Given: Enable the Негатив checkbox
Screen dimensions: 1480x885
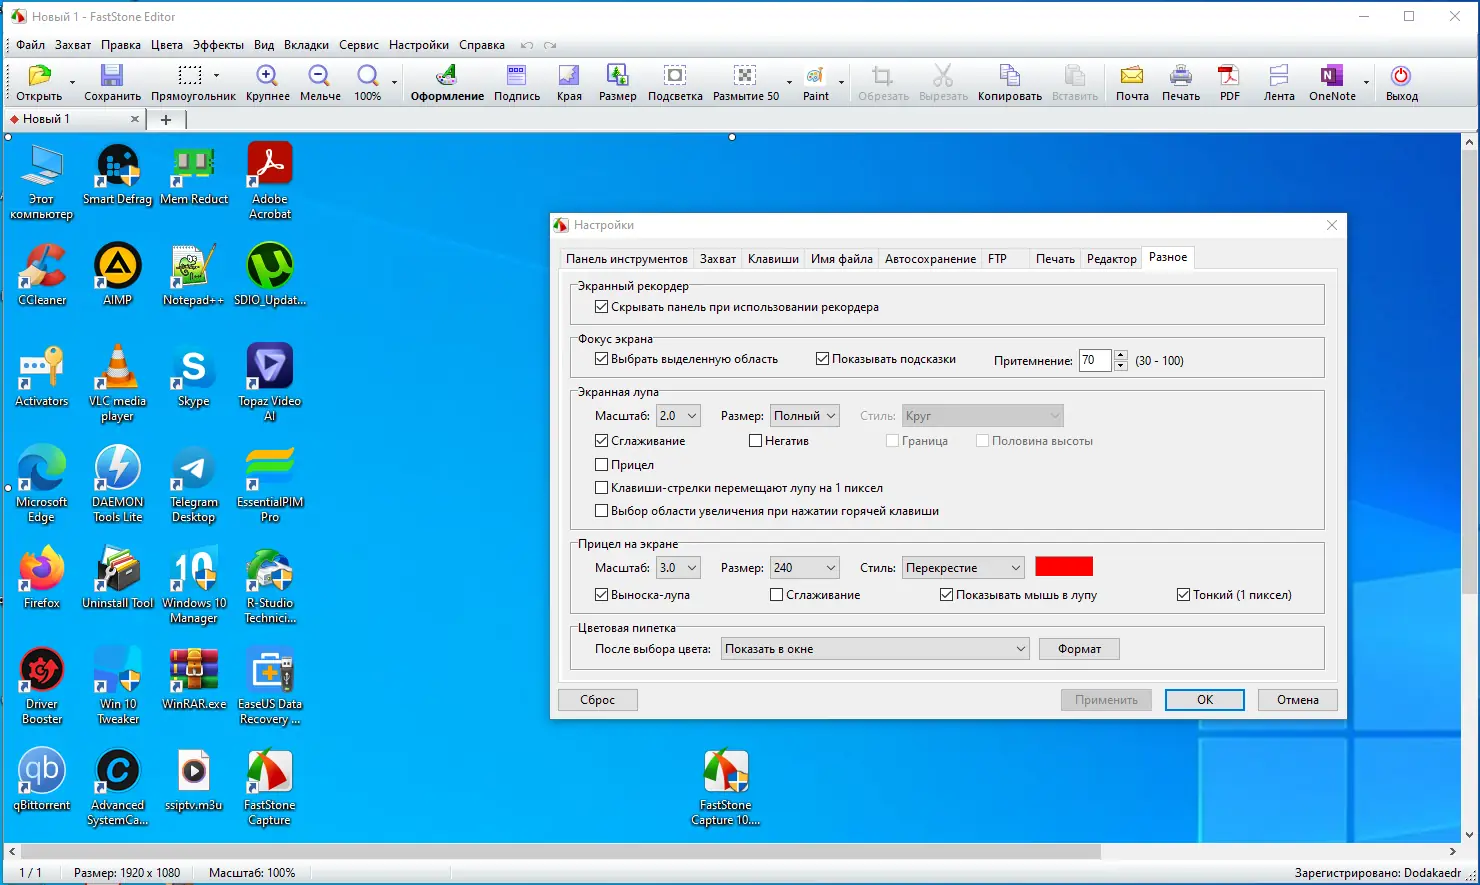Looking at the screenshot, I should [x=755, y=440].
